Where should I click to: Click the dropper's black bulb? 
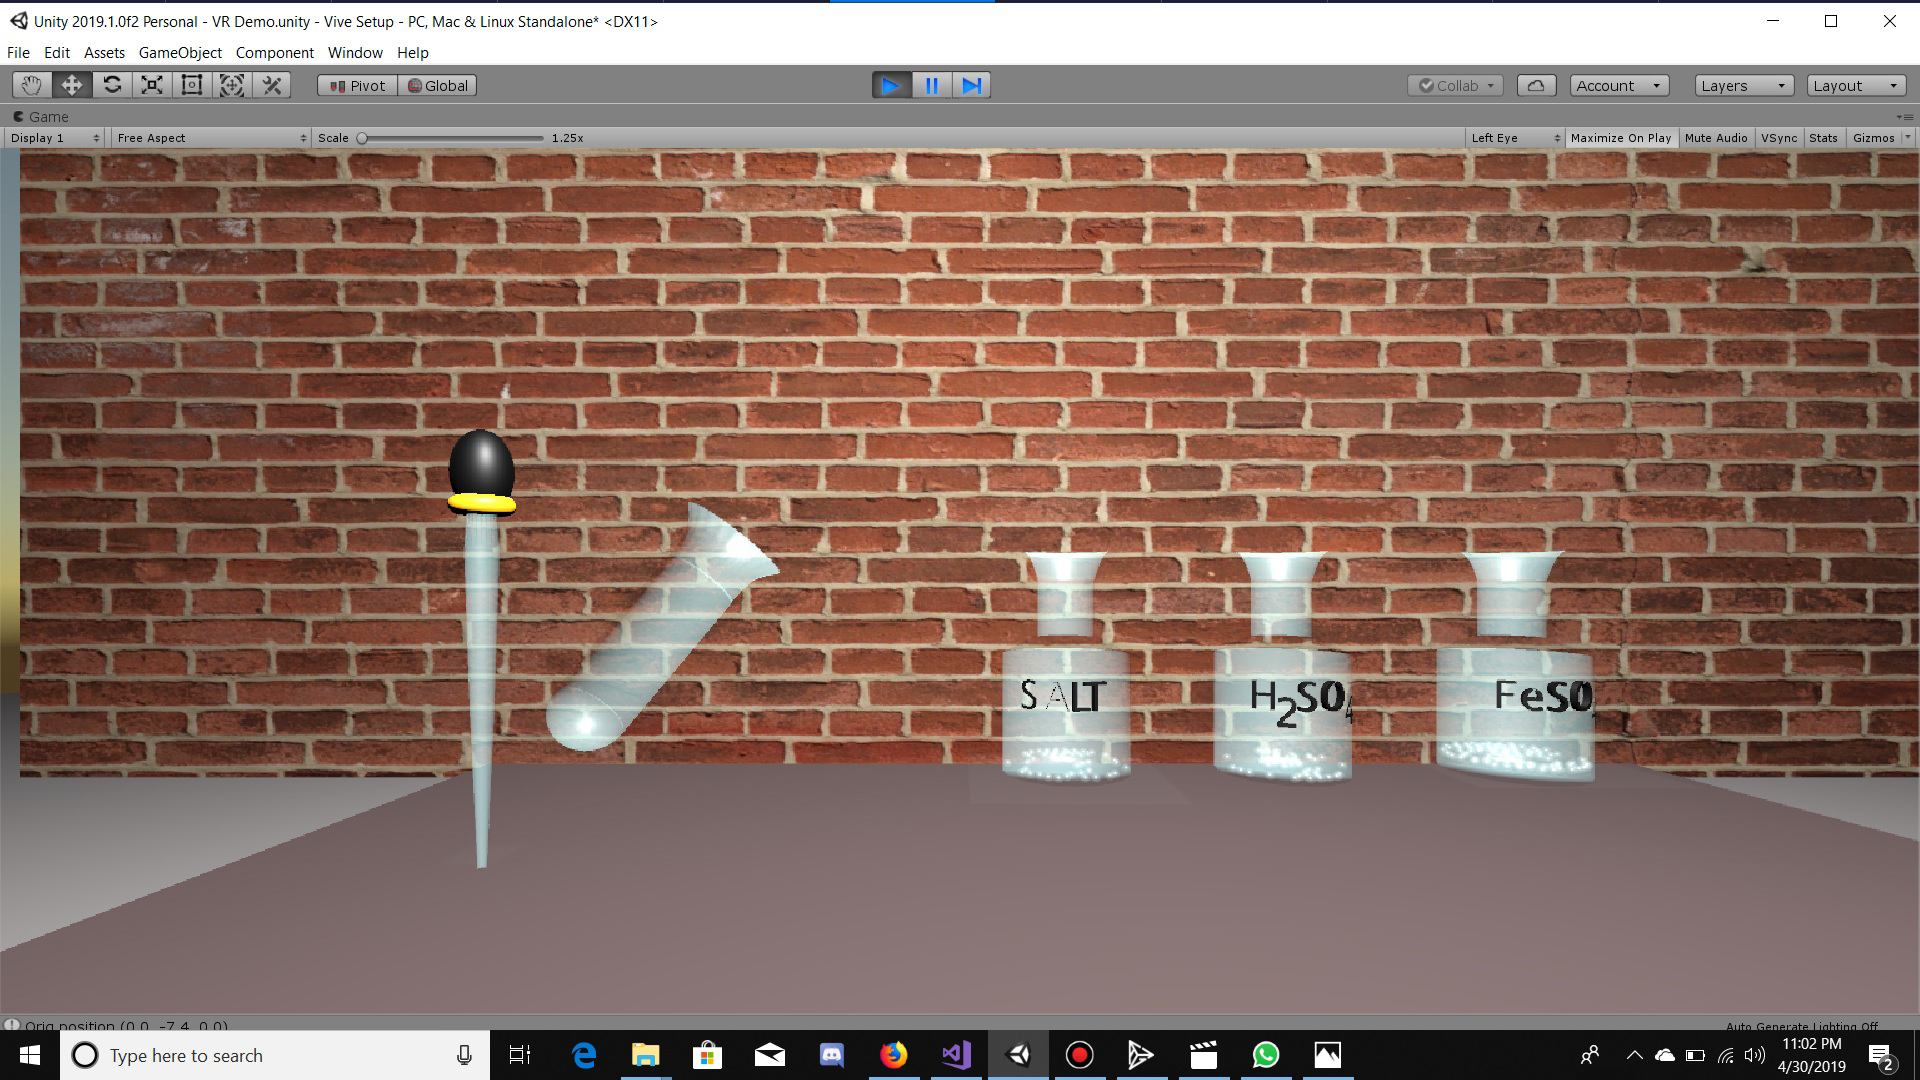click(481, 465)
